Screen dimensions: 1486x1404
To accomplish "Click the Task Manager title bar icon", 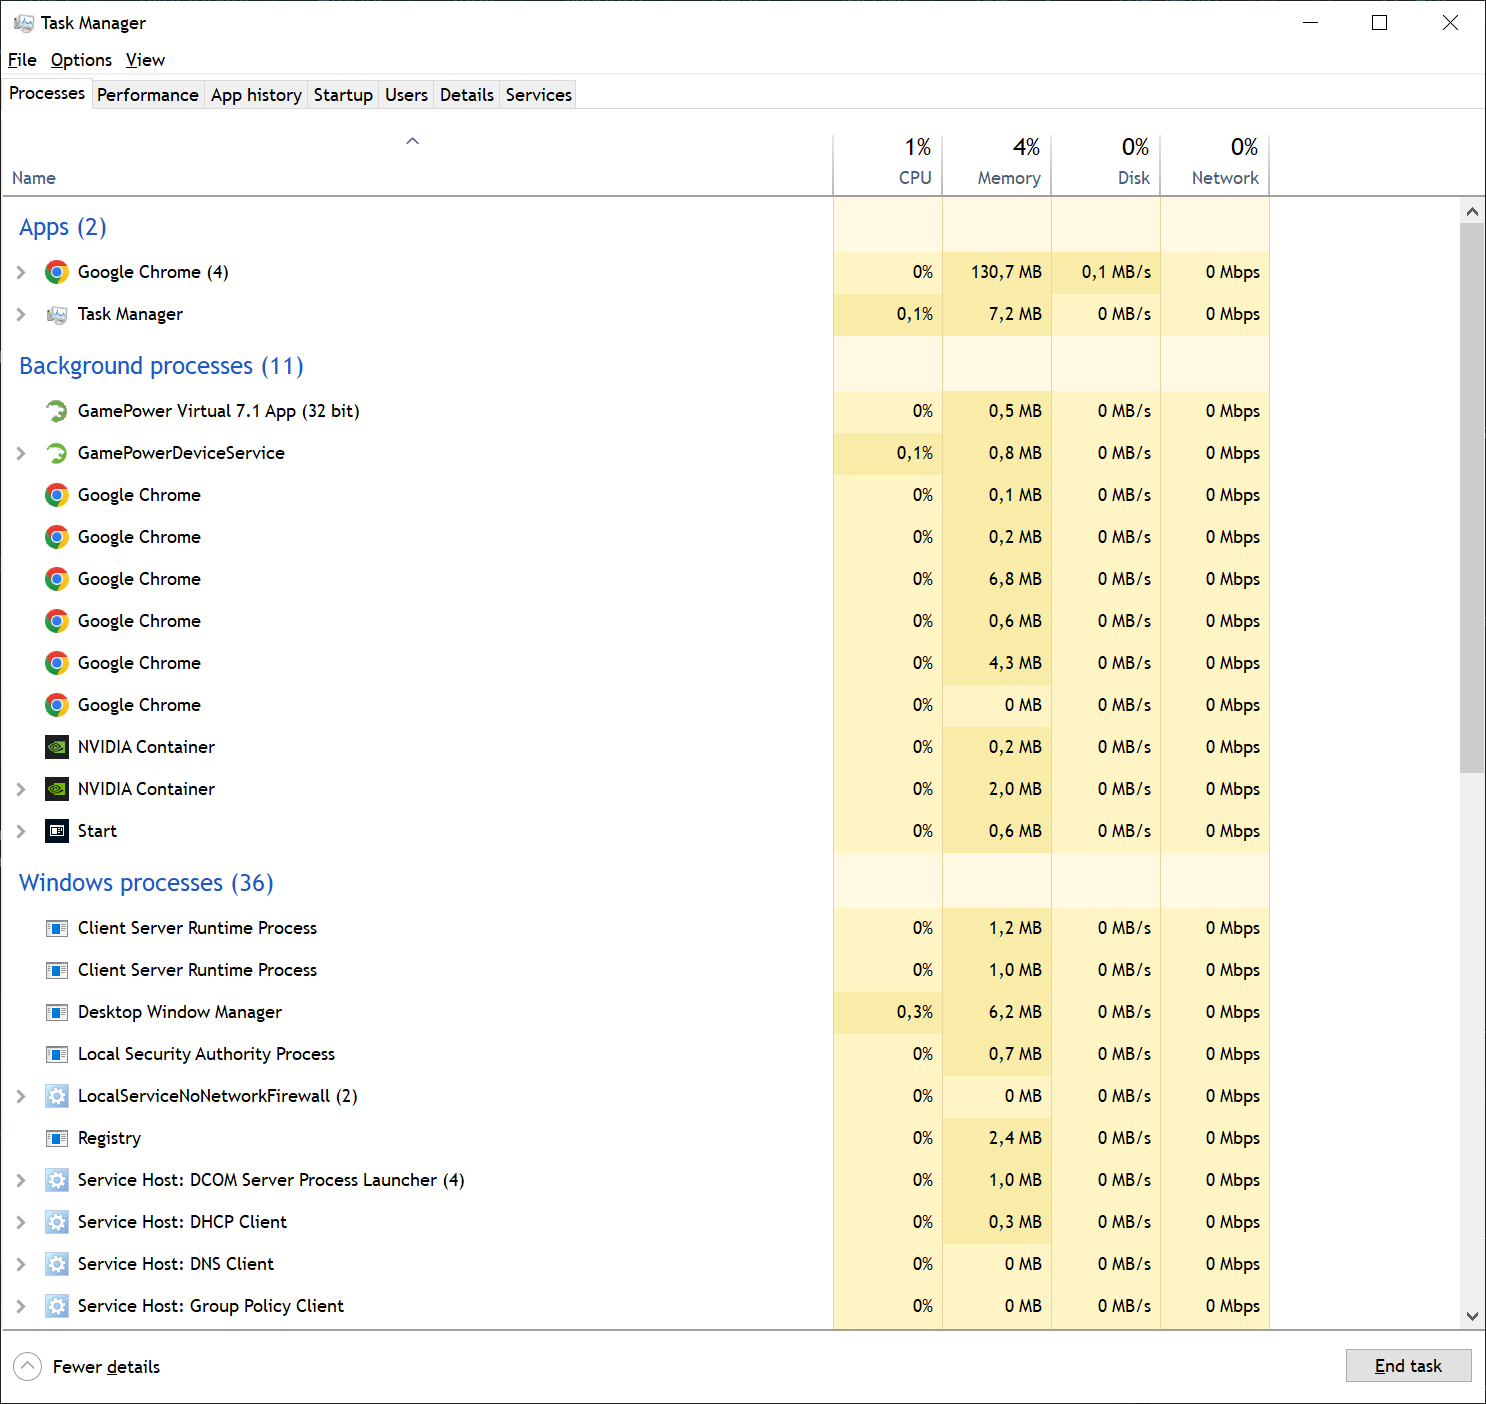I will click(24, 23).
